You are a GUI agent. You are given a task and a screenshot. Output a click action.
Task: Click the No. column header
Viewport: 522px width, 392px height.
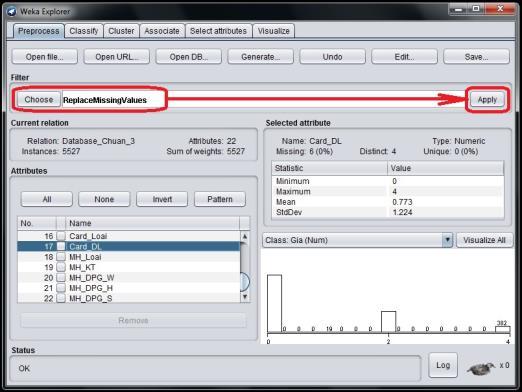pos(37,223)
